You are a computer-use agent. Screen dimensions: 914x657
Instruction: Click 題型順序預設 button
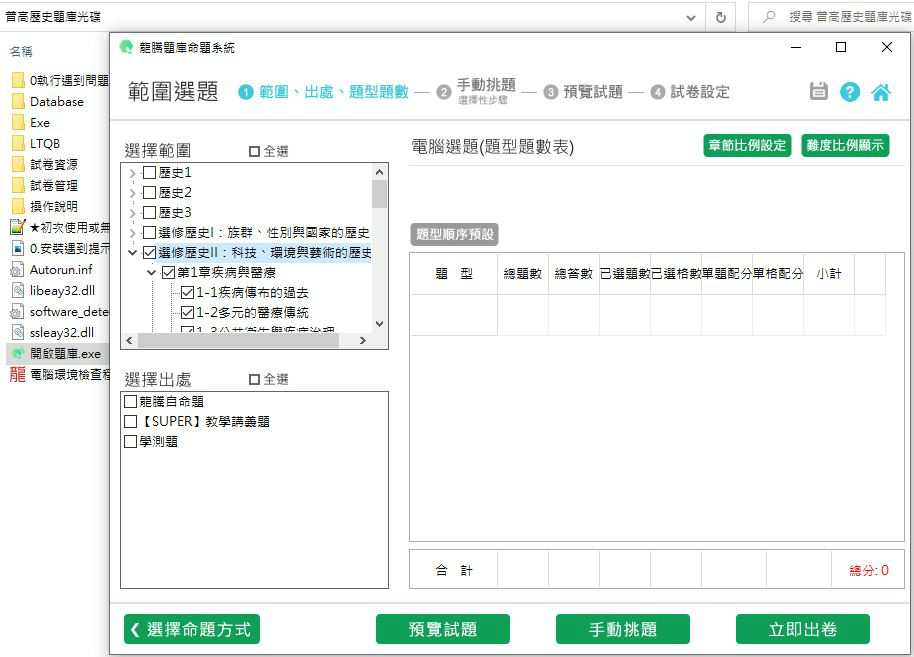pos(455,234)
